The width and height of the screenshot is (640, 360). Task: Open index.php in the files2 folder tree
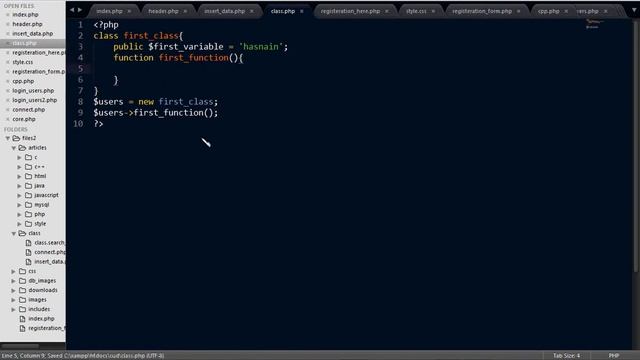click(x=41, y=319)
